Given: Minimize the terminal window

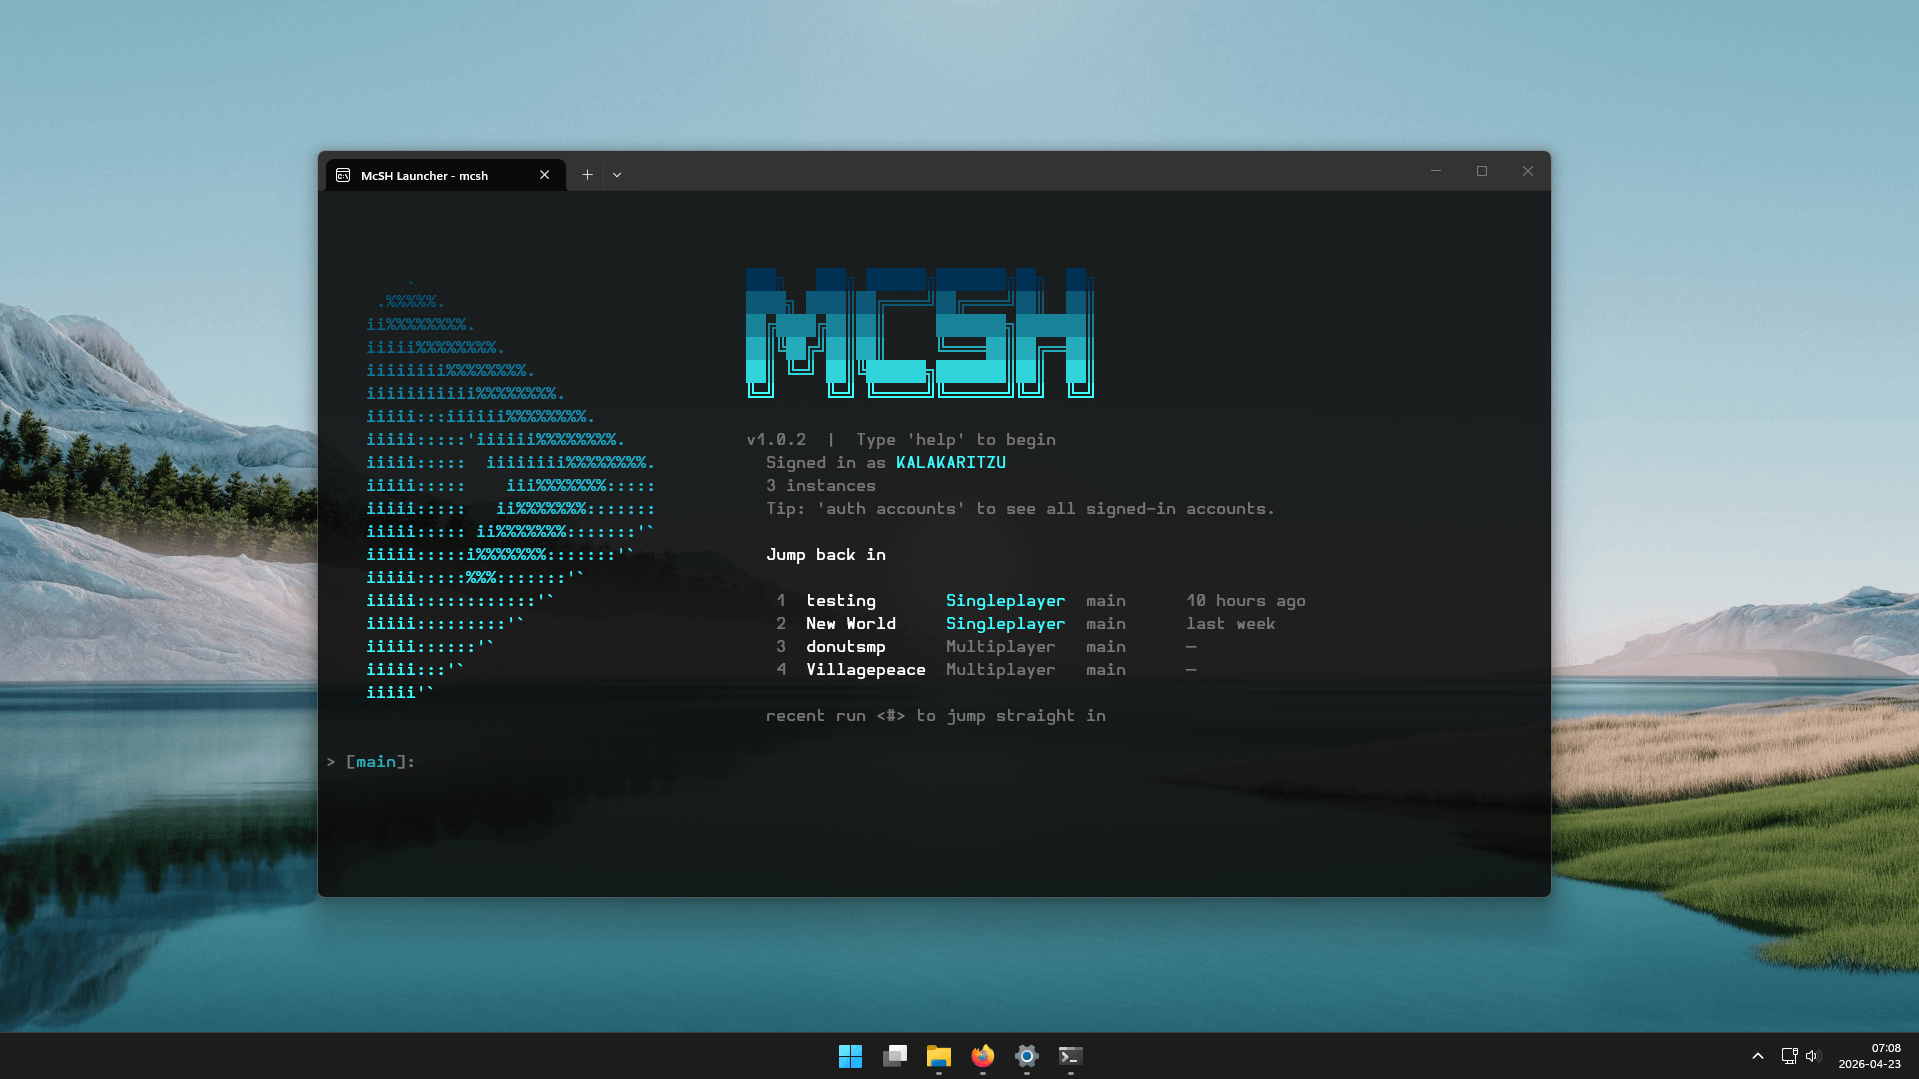Looking at the screenshot, I should (x=1435, y=171).
